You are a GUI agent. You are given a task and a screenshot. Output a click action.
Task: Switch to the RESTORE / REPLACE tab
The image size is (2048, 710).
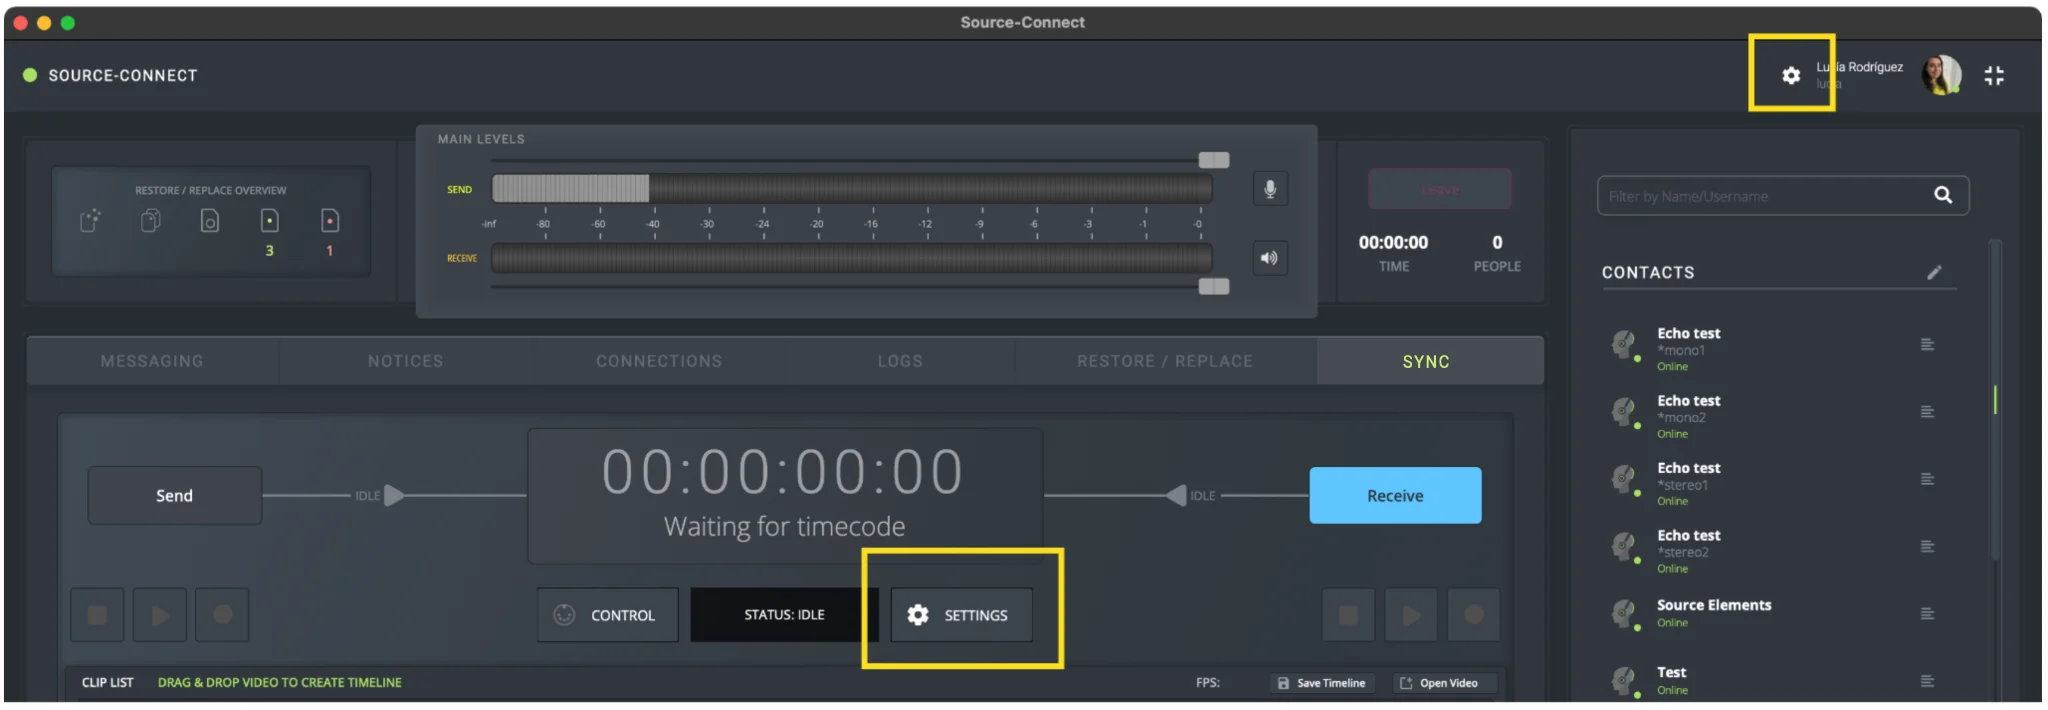[x=1165, y=361]
